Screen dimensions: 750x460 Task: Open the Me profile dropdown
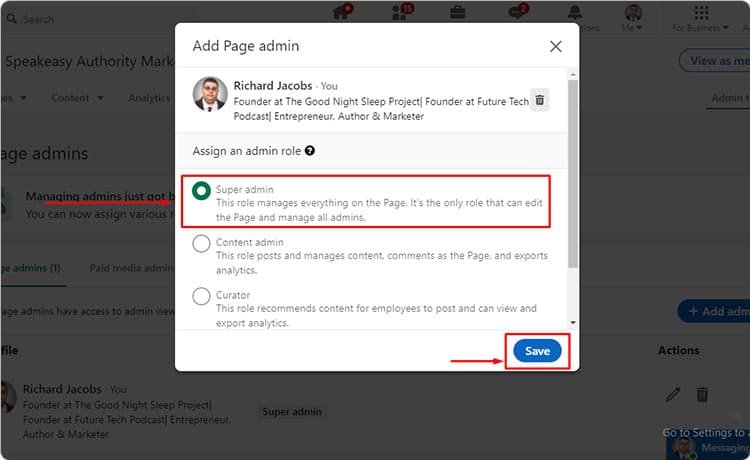point(633,18)
